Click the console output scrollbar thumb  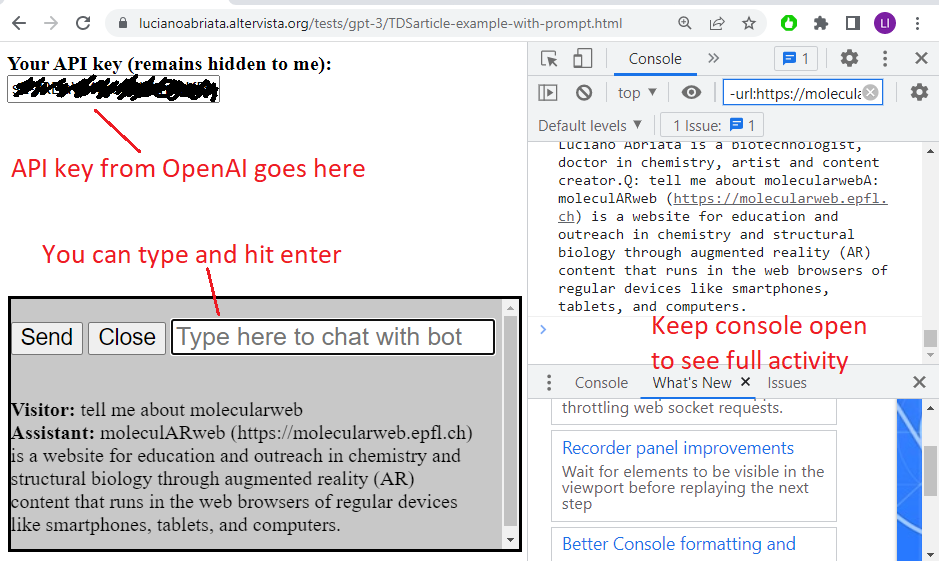930,338
